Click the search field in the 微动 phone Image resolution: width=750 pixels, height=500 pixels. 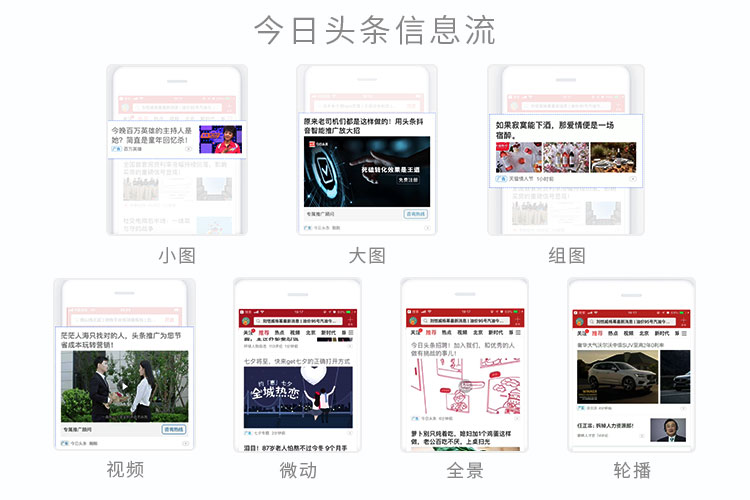(298, 321)
